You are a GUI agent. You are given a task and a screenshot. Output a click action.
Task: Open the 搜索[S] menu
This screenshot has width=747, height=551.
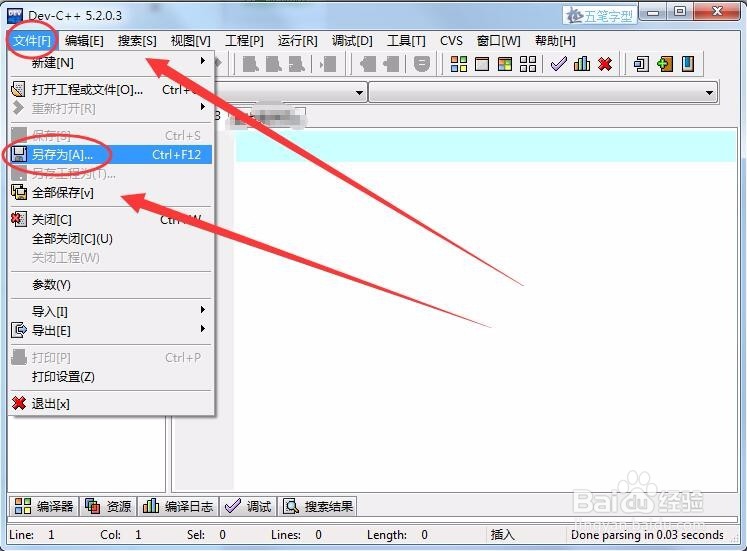137,41
